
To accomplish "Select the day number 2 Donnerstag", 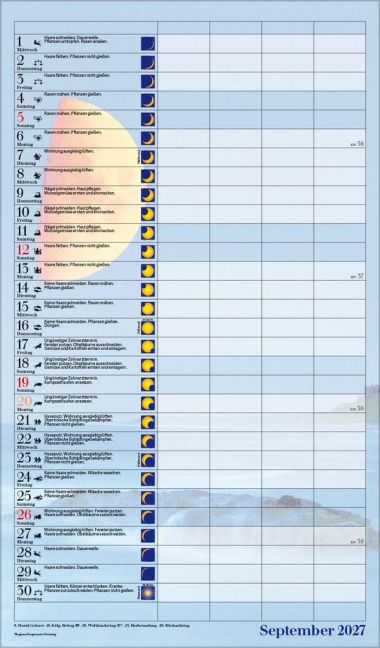I will [x=21, y=60].
